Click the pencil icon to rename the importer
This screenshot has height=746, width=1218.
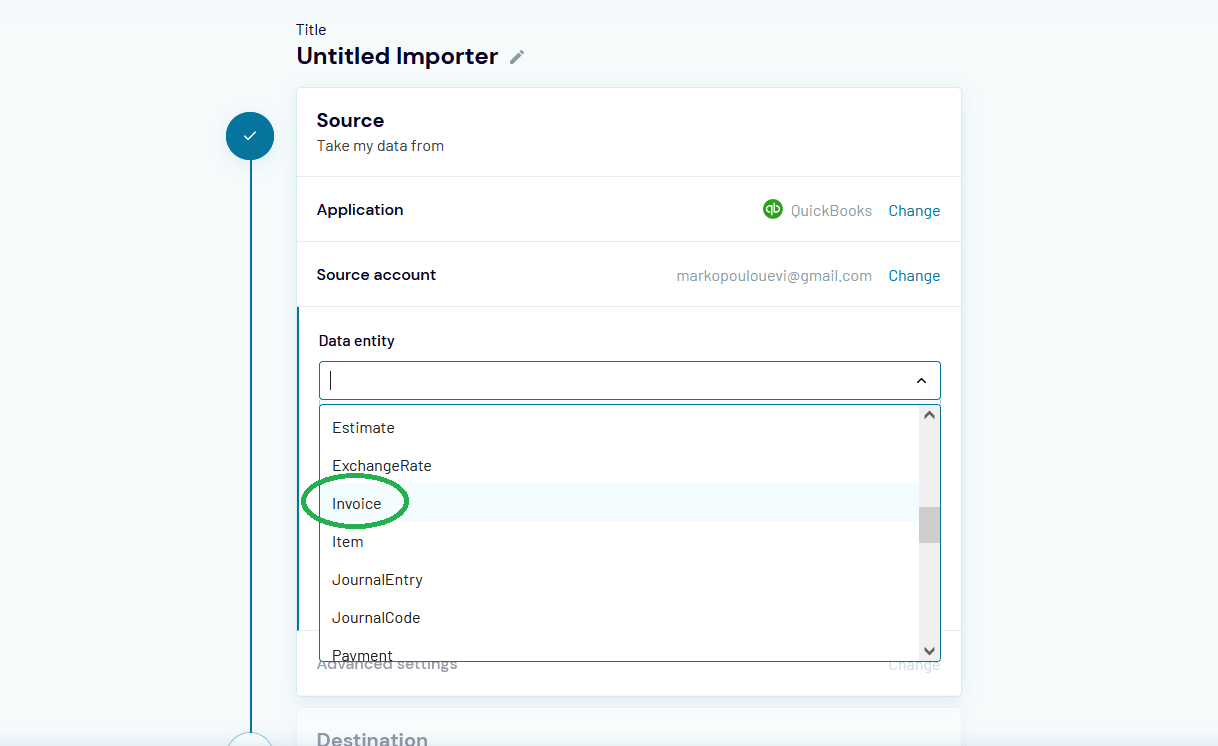click(516, 57)
